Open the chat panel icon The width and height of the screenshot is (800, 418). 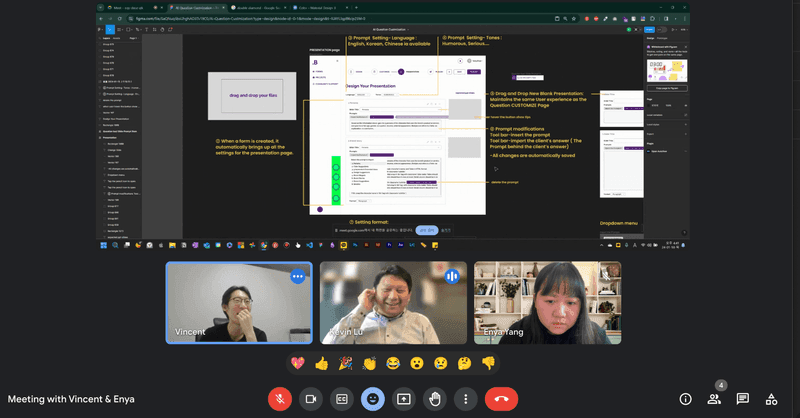point(743,398)
